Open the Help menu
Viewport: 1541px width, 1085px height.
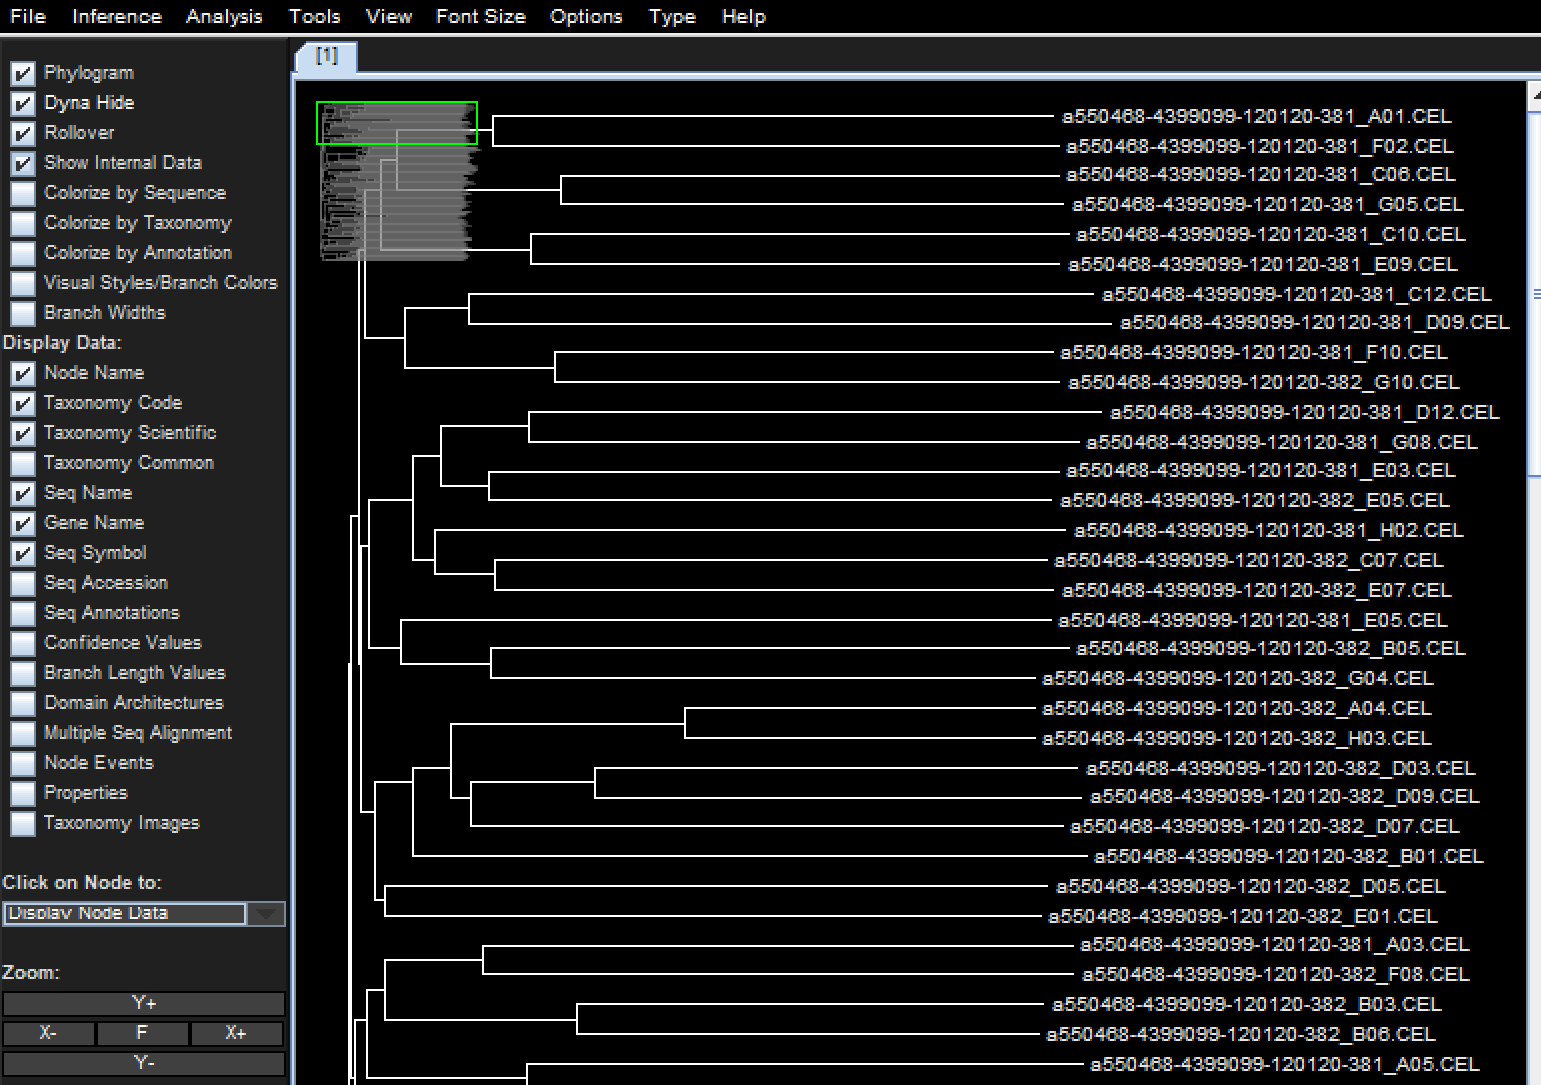click(x=743, y=16)
